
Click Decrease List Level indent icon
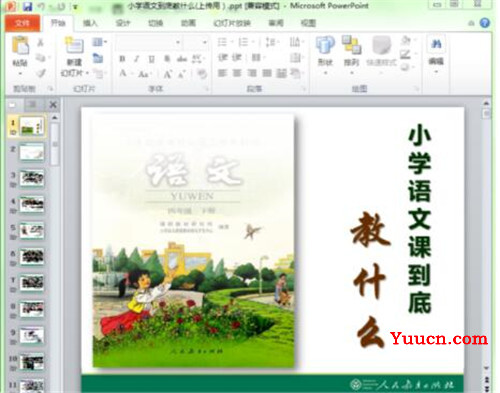222,58
